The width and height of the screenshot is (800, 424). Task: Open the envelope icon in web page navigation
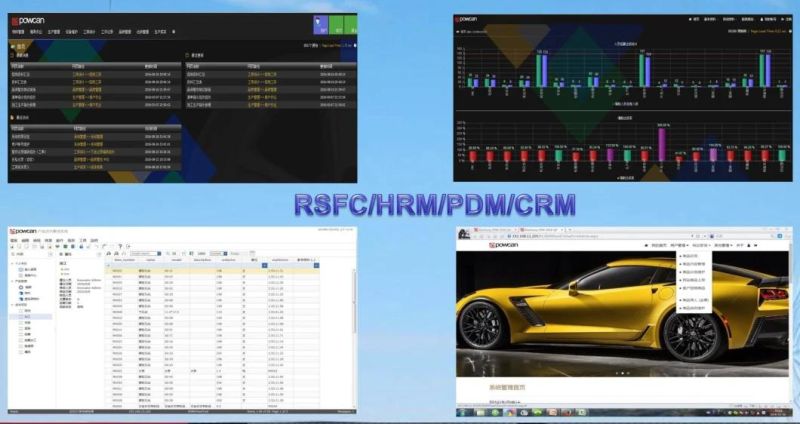(756, 245)
